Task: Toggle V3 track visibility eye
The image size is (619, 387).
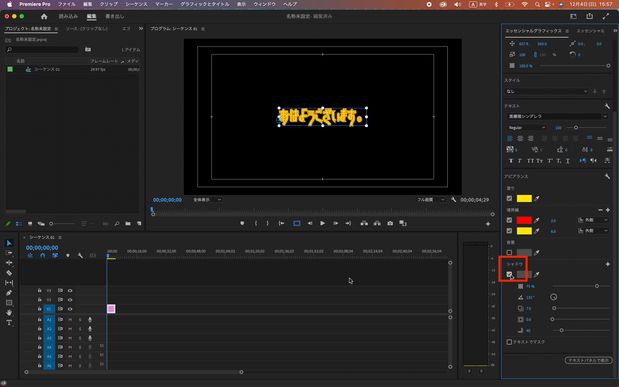Action: (70, 291)
